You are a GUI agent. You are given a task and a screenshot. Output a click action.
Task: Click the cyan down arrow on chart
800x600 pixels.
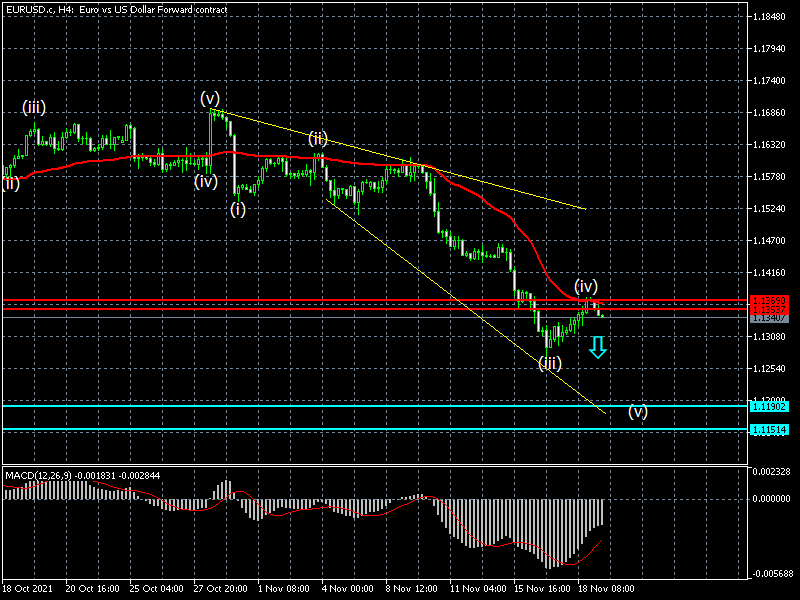(x=597, y=347)
